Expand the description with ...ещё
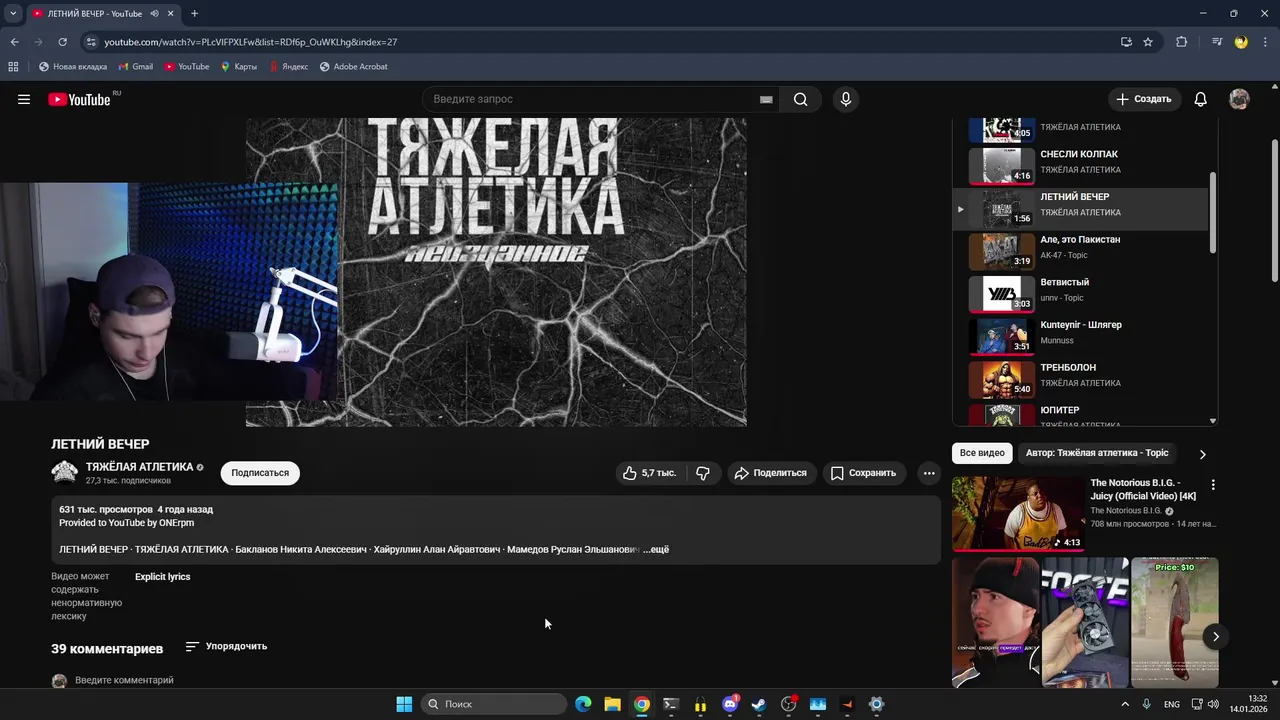 [656, 549]
